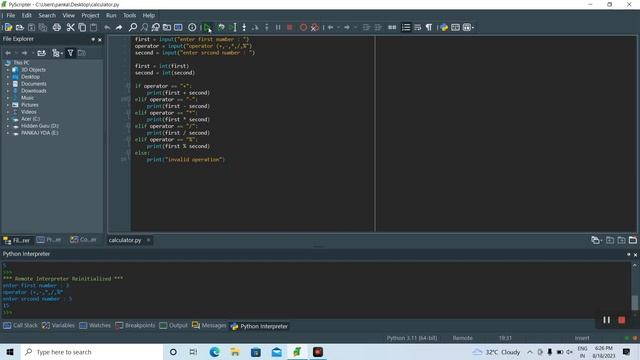
Task: Click the Replace toolbar icon
Action: (x=156, y=27)
